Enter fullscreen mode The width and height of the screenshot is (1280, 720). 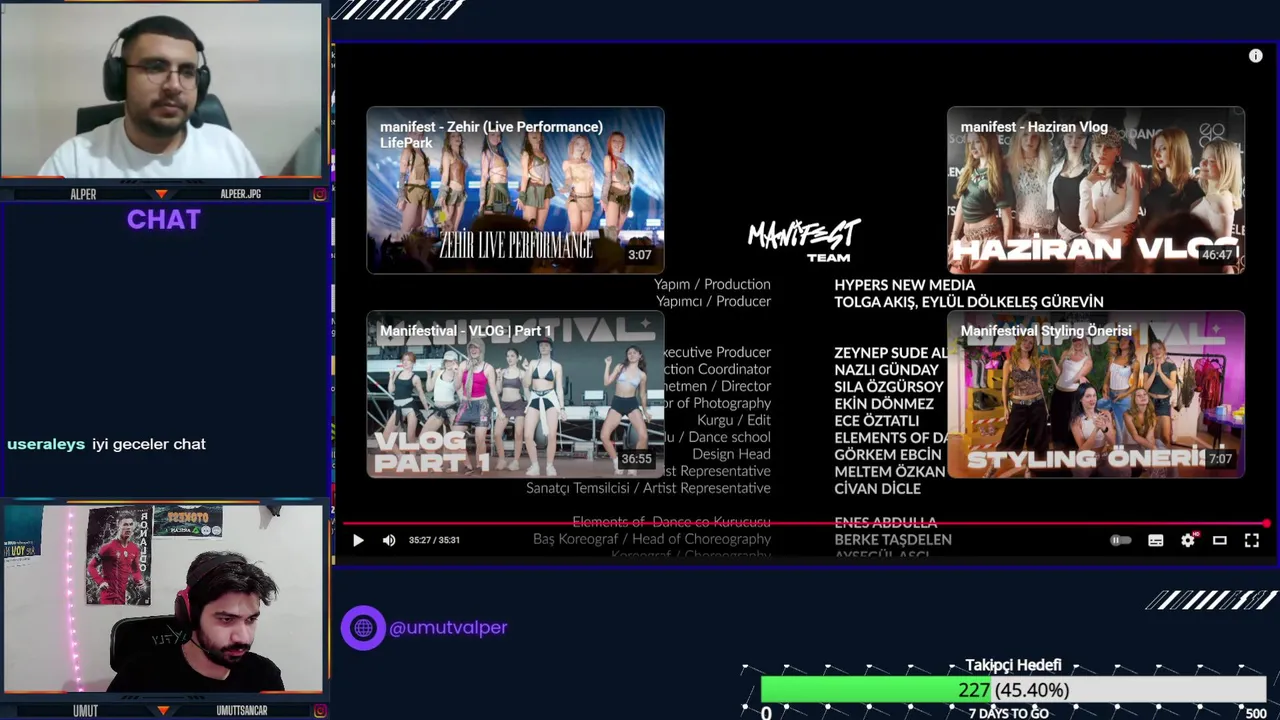coord(1252,540)
